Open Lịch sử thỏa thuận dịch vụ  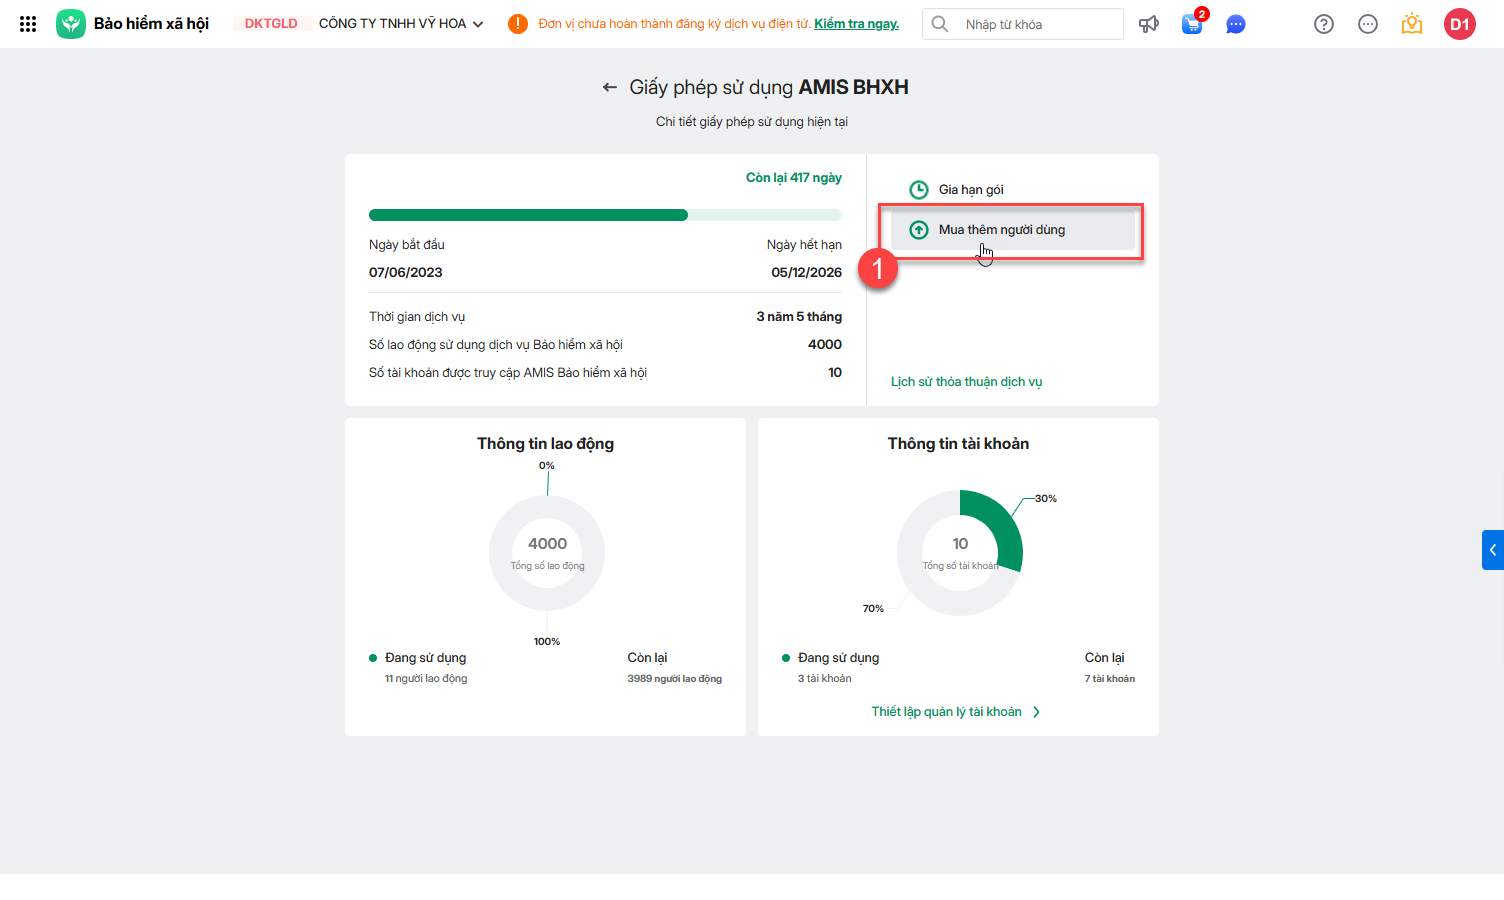pos(966,382)
